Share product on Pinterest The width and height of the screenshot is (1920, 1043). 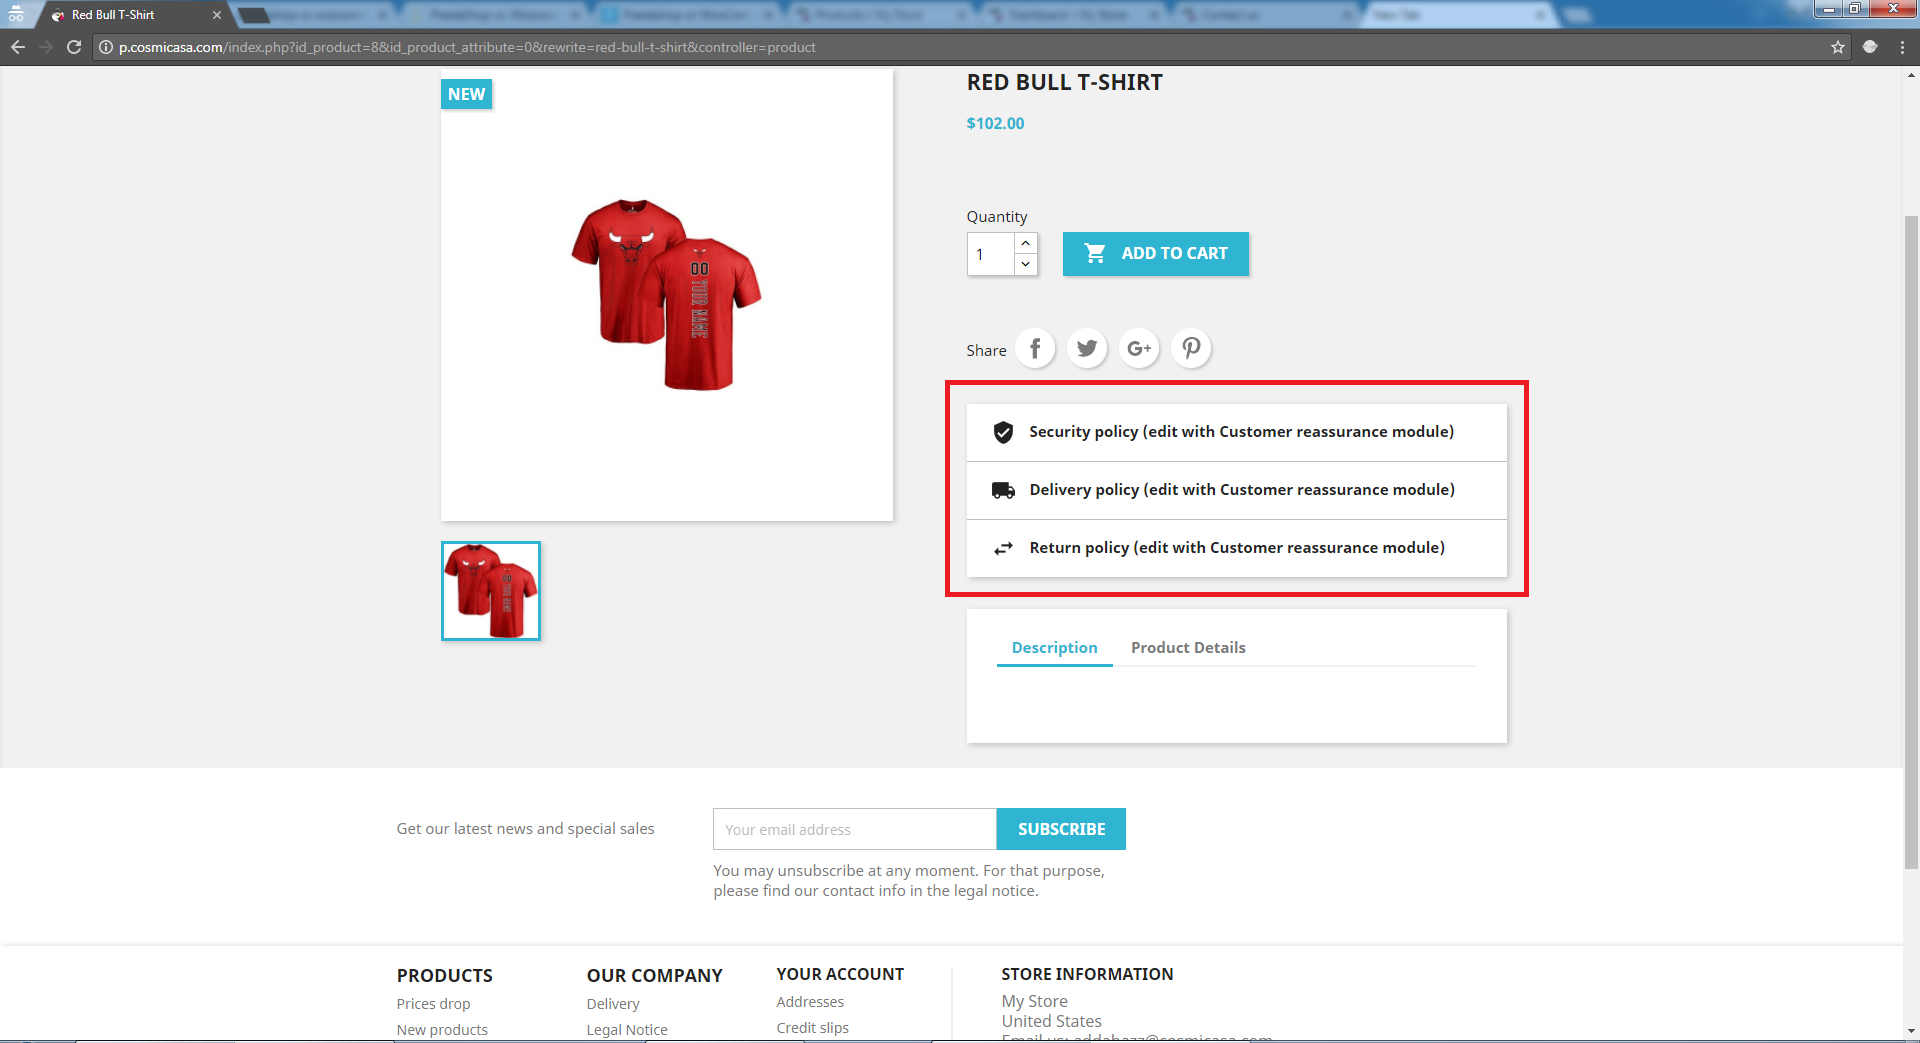point(1191,349)
